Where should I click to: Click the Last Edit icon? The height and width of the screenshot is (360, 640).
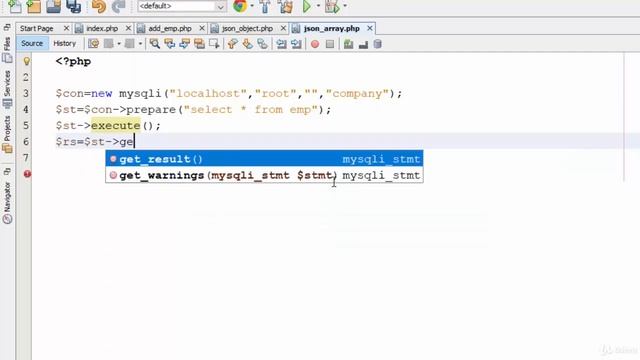(x=93, y=44)
